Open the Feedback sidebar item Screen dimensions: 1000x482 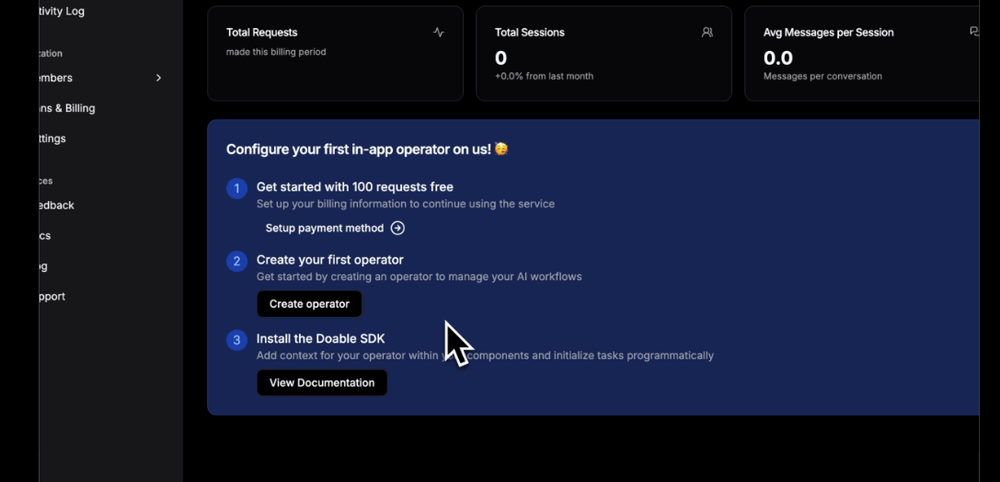pos(57,205)
